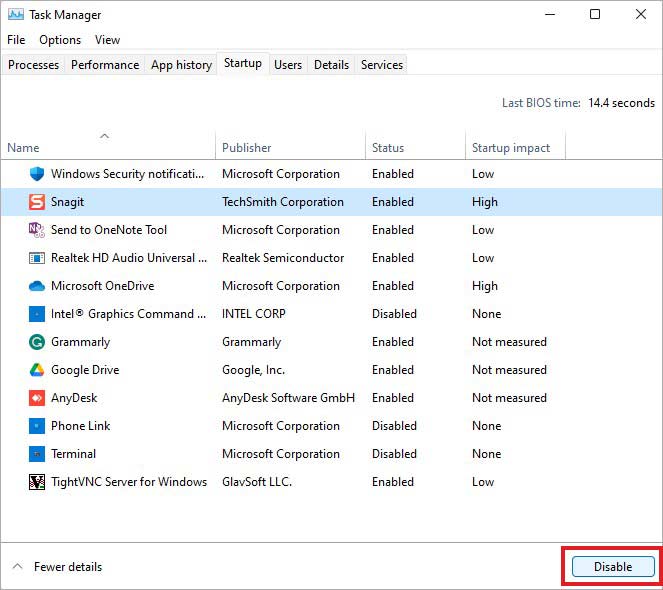Click INTEL CORP publisher cell
This screenshot has width=663, height=590.
[254, 314]
